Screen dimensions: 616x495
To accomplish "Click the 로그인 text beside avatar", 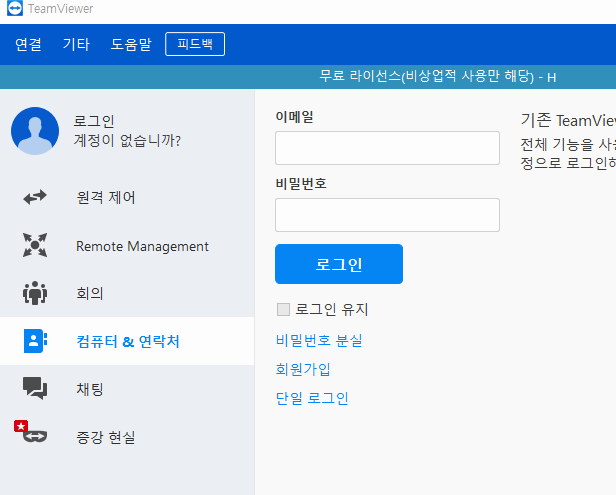I will (94, 121).
